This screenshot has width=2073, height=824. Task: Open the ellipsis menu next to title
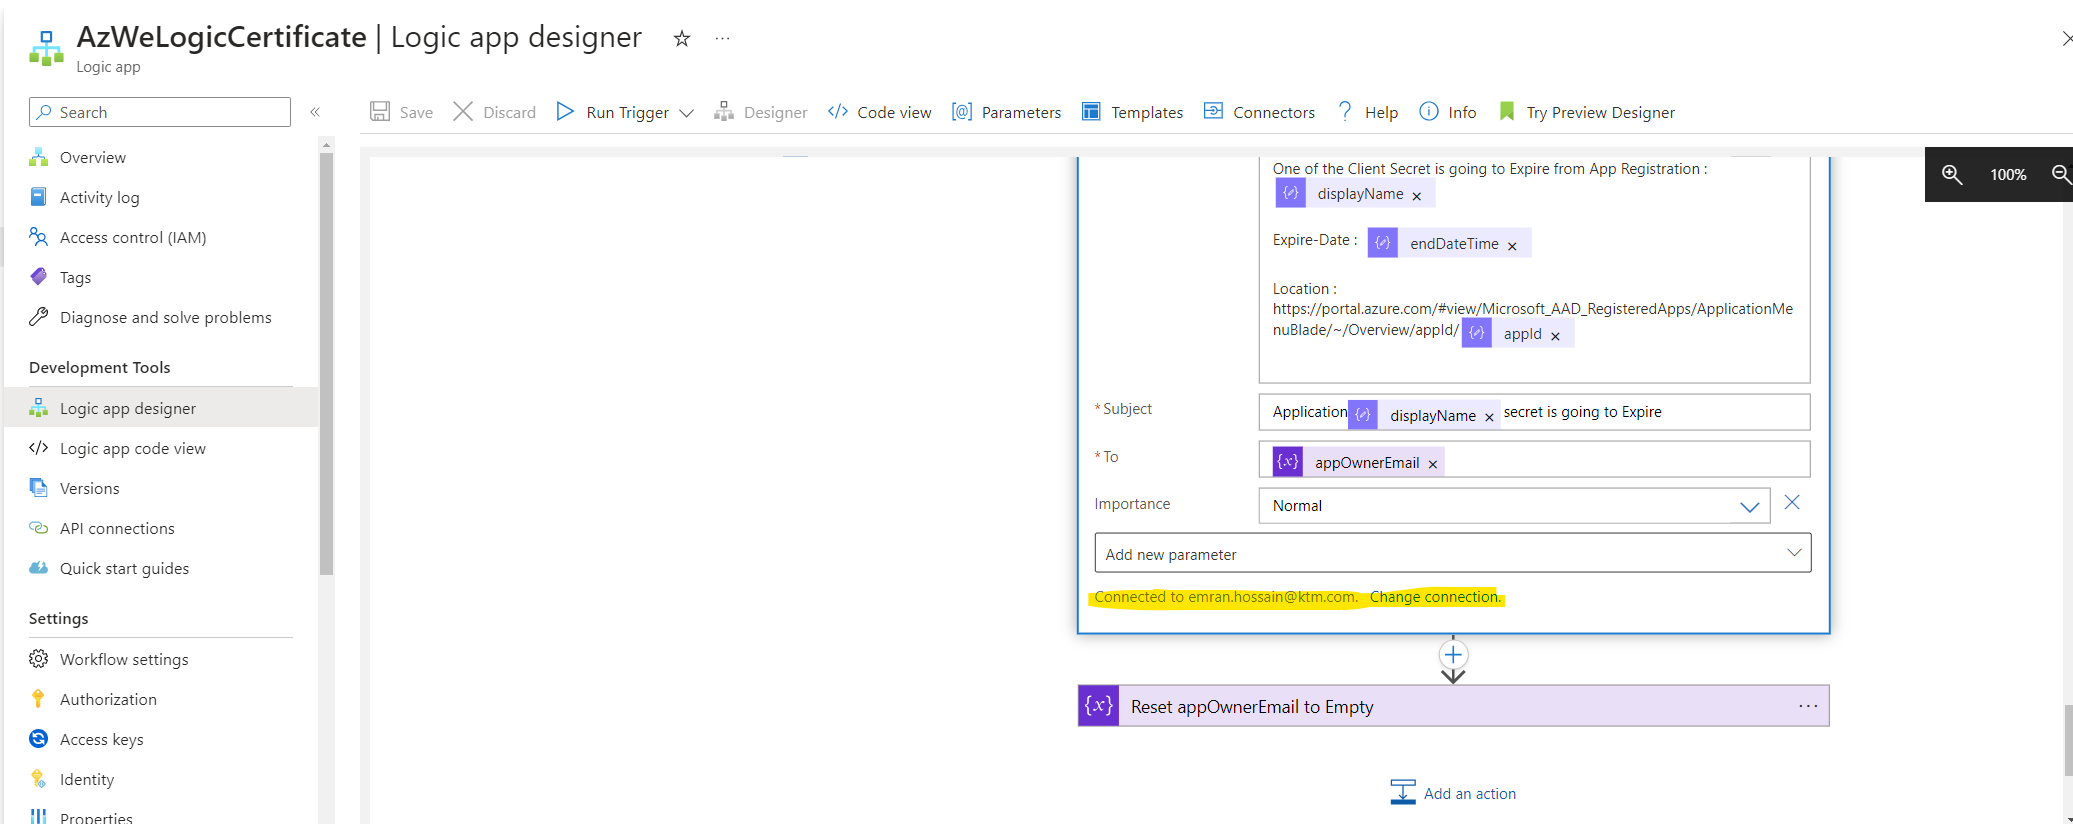pyautogui.click(x=722, y=39)
